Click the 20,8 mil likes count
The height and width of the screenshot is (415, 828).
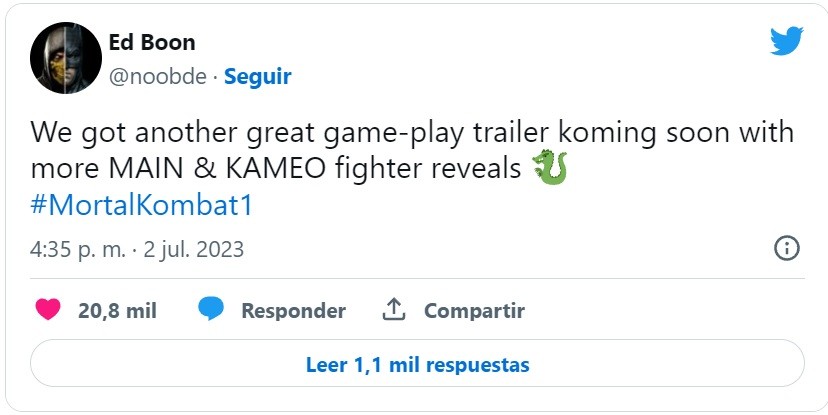click(x=117, y=310)
